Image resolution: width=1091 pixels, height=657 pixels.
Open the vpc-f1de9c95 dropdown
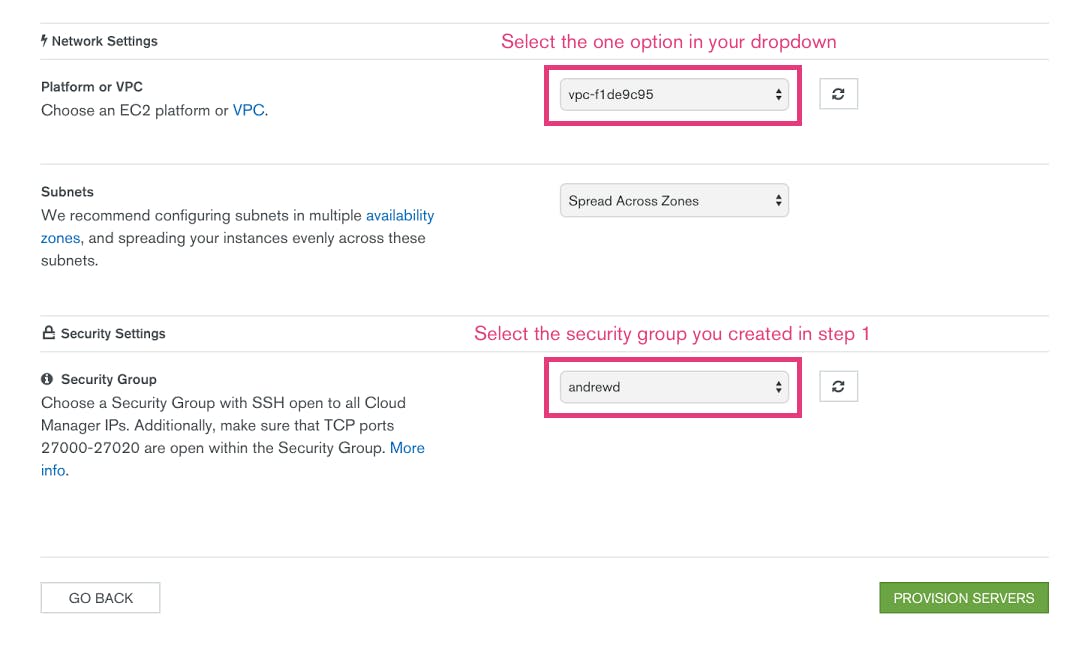674,95
